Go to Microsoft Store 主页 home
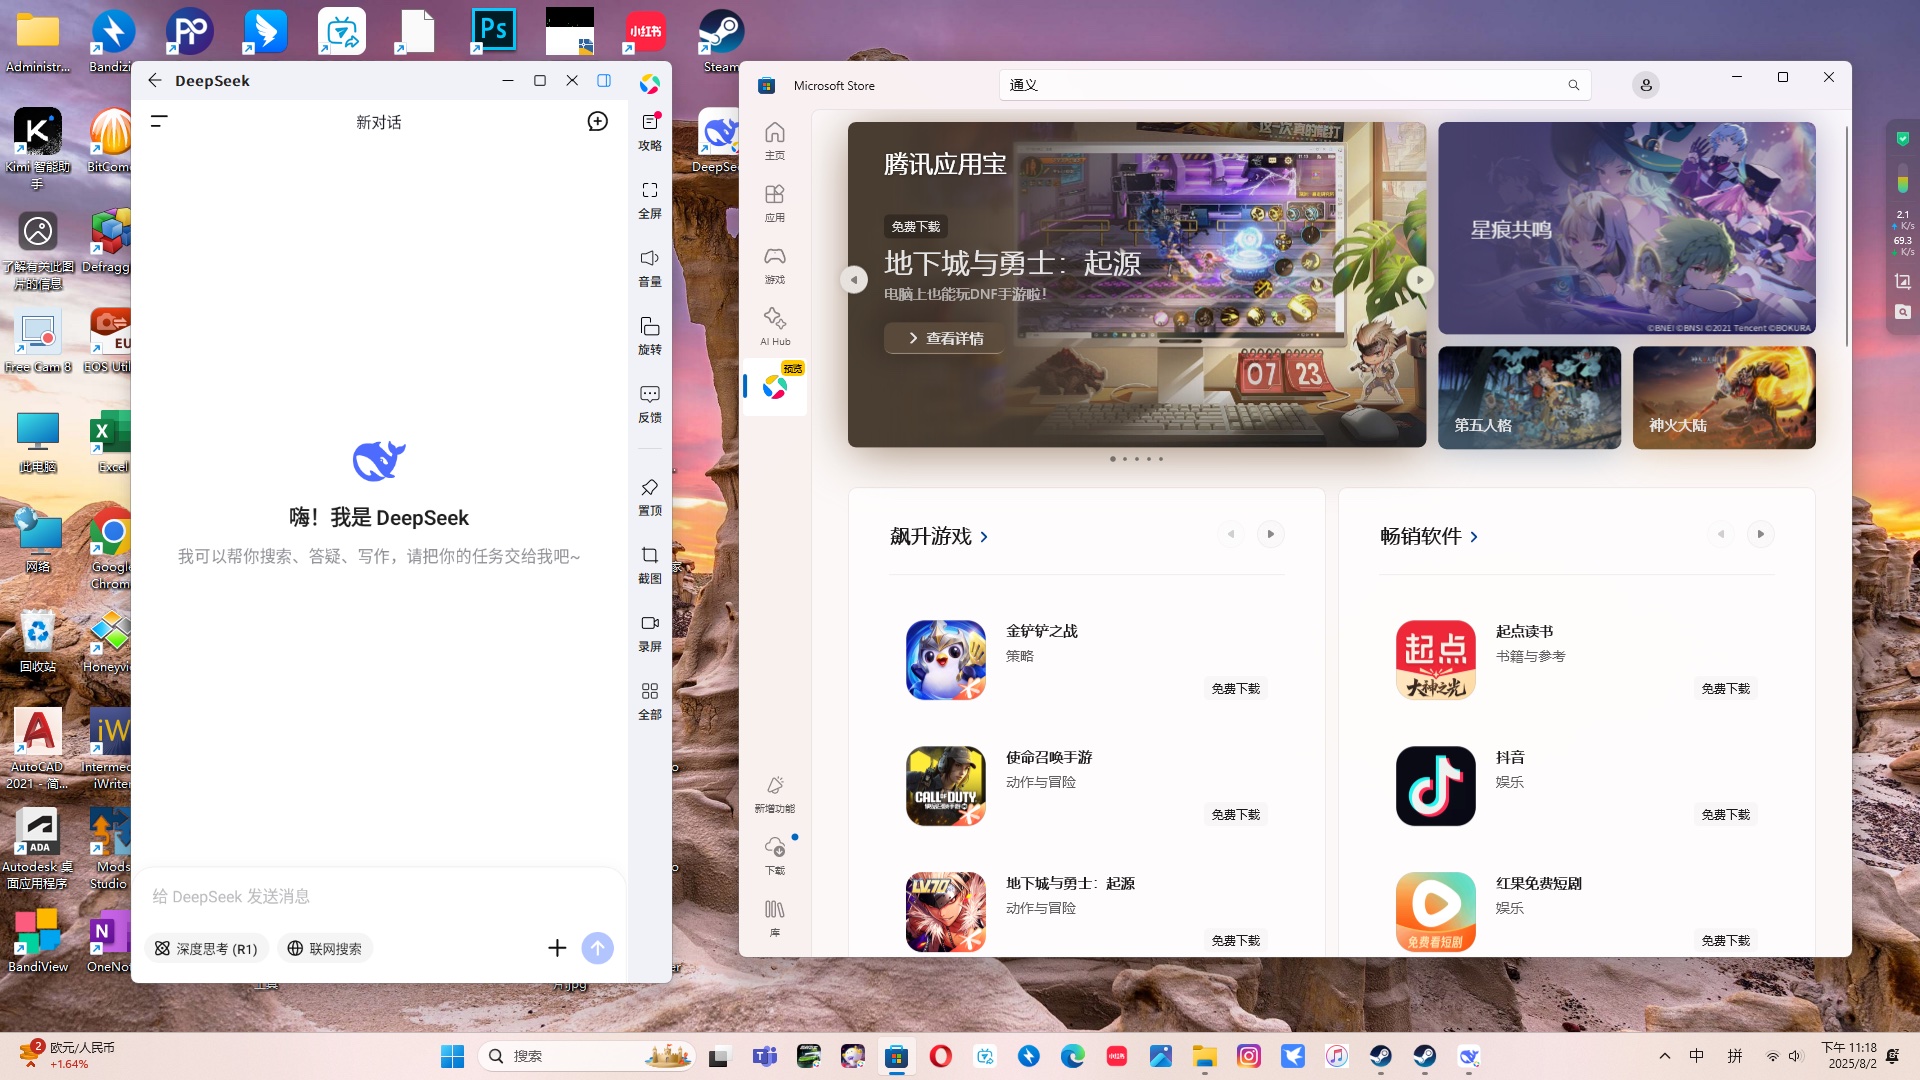 pyautogui.click(x=775, y=141)
